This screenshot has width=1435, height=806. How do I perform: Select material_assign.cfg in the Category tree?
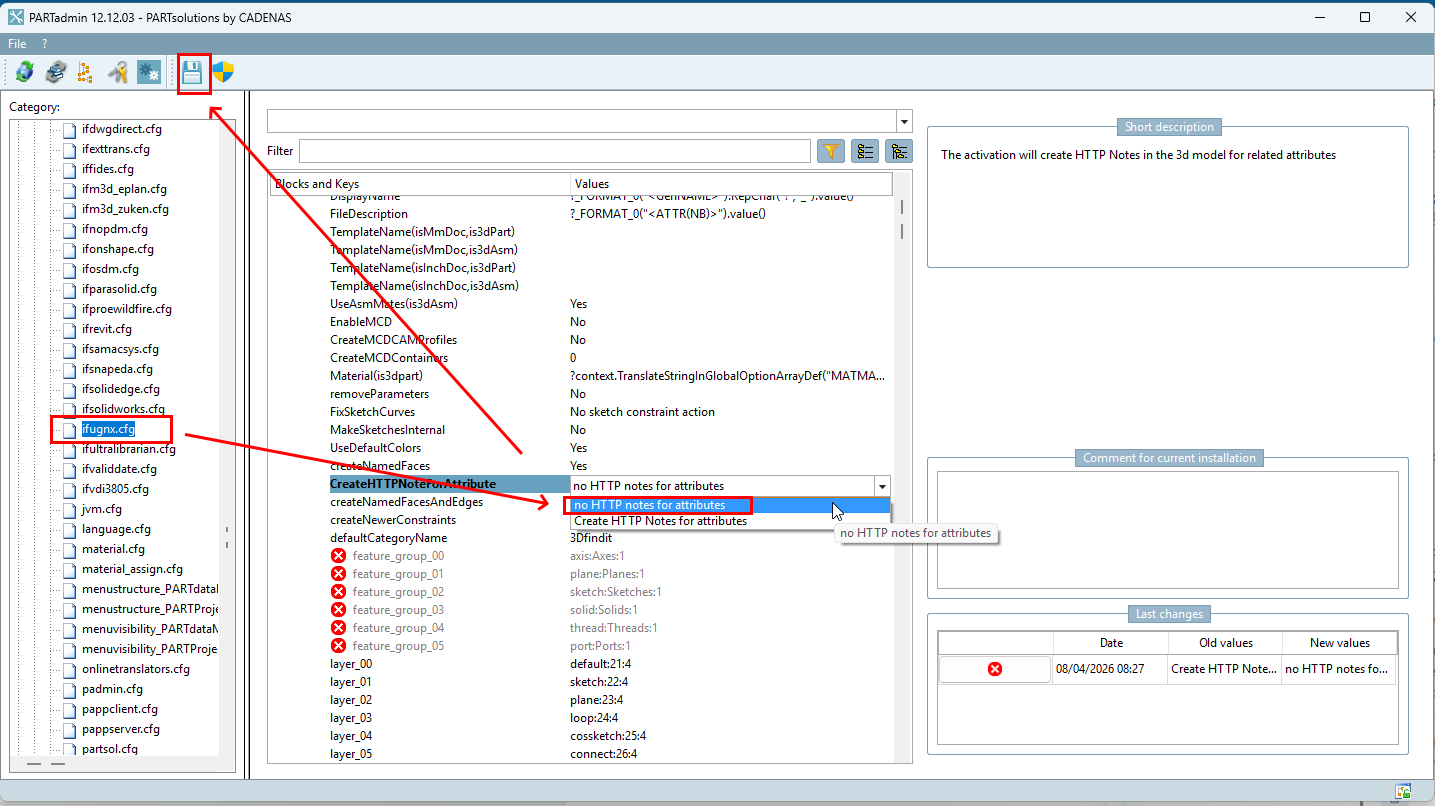tap(132, 569)
